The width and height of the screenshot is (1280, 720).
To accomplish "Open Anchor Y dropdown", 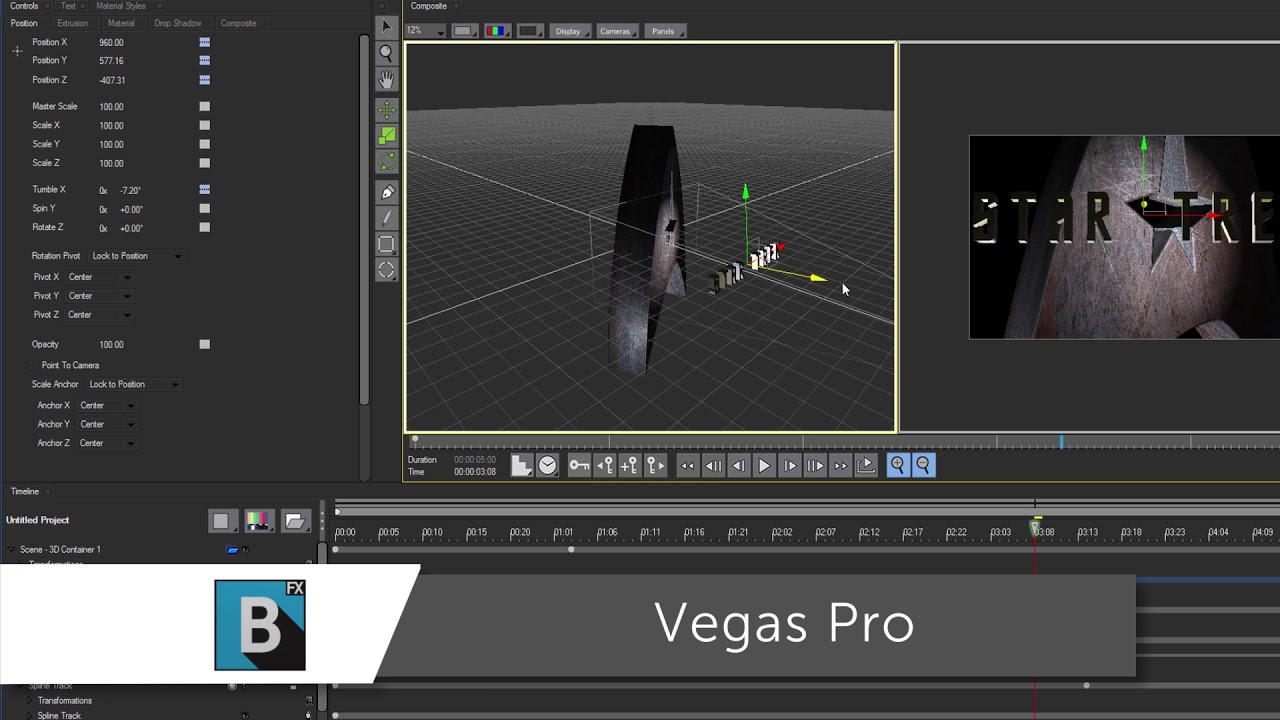I will [x=108, y=424].
